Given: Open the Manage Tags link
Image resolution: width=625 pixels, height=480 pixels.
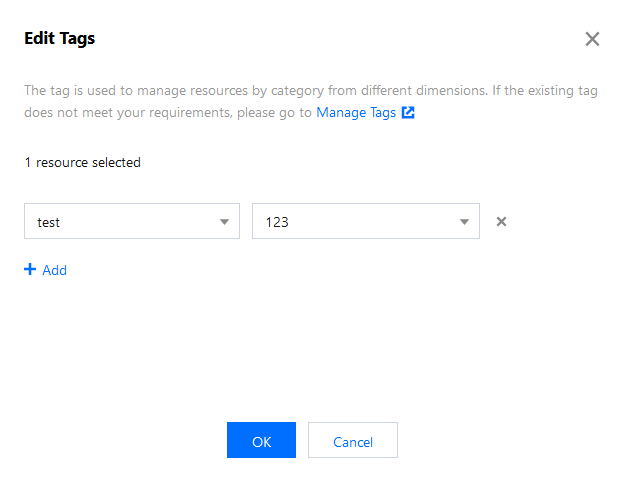Looking at the screenshot, I should pos(356,113).
